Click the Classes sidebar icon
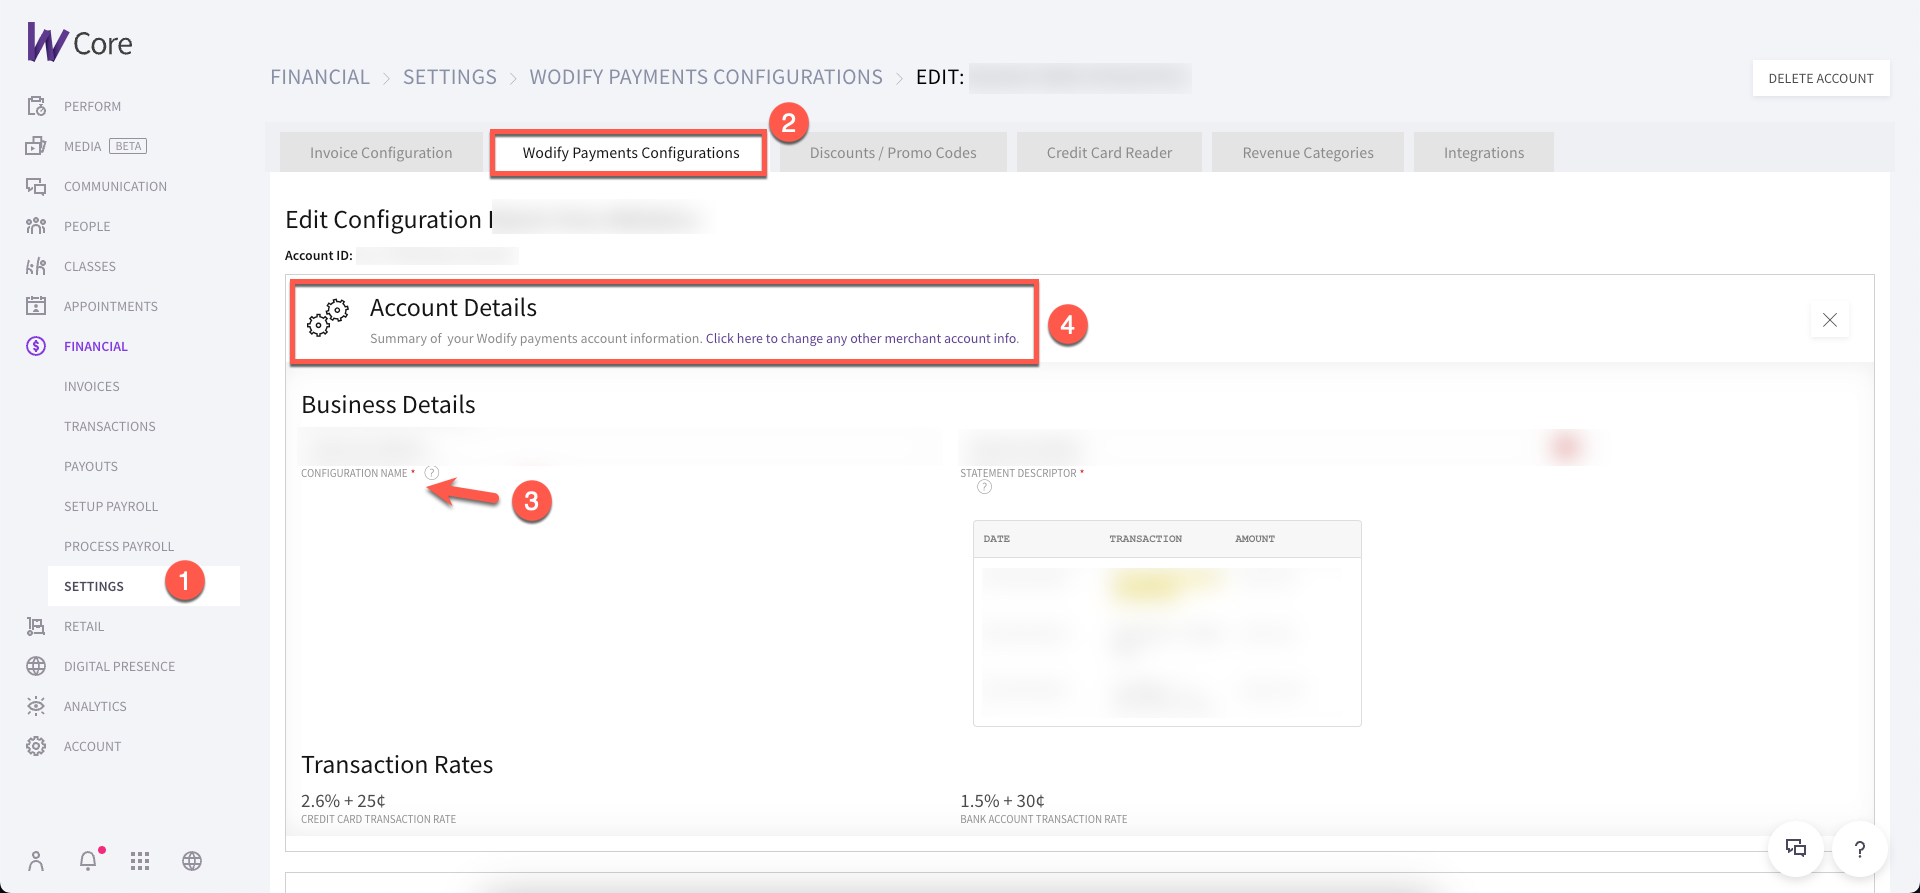Image resolution: width=1920 pixels, height=893 pixels. 36,266
